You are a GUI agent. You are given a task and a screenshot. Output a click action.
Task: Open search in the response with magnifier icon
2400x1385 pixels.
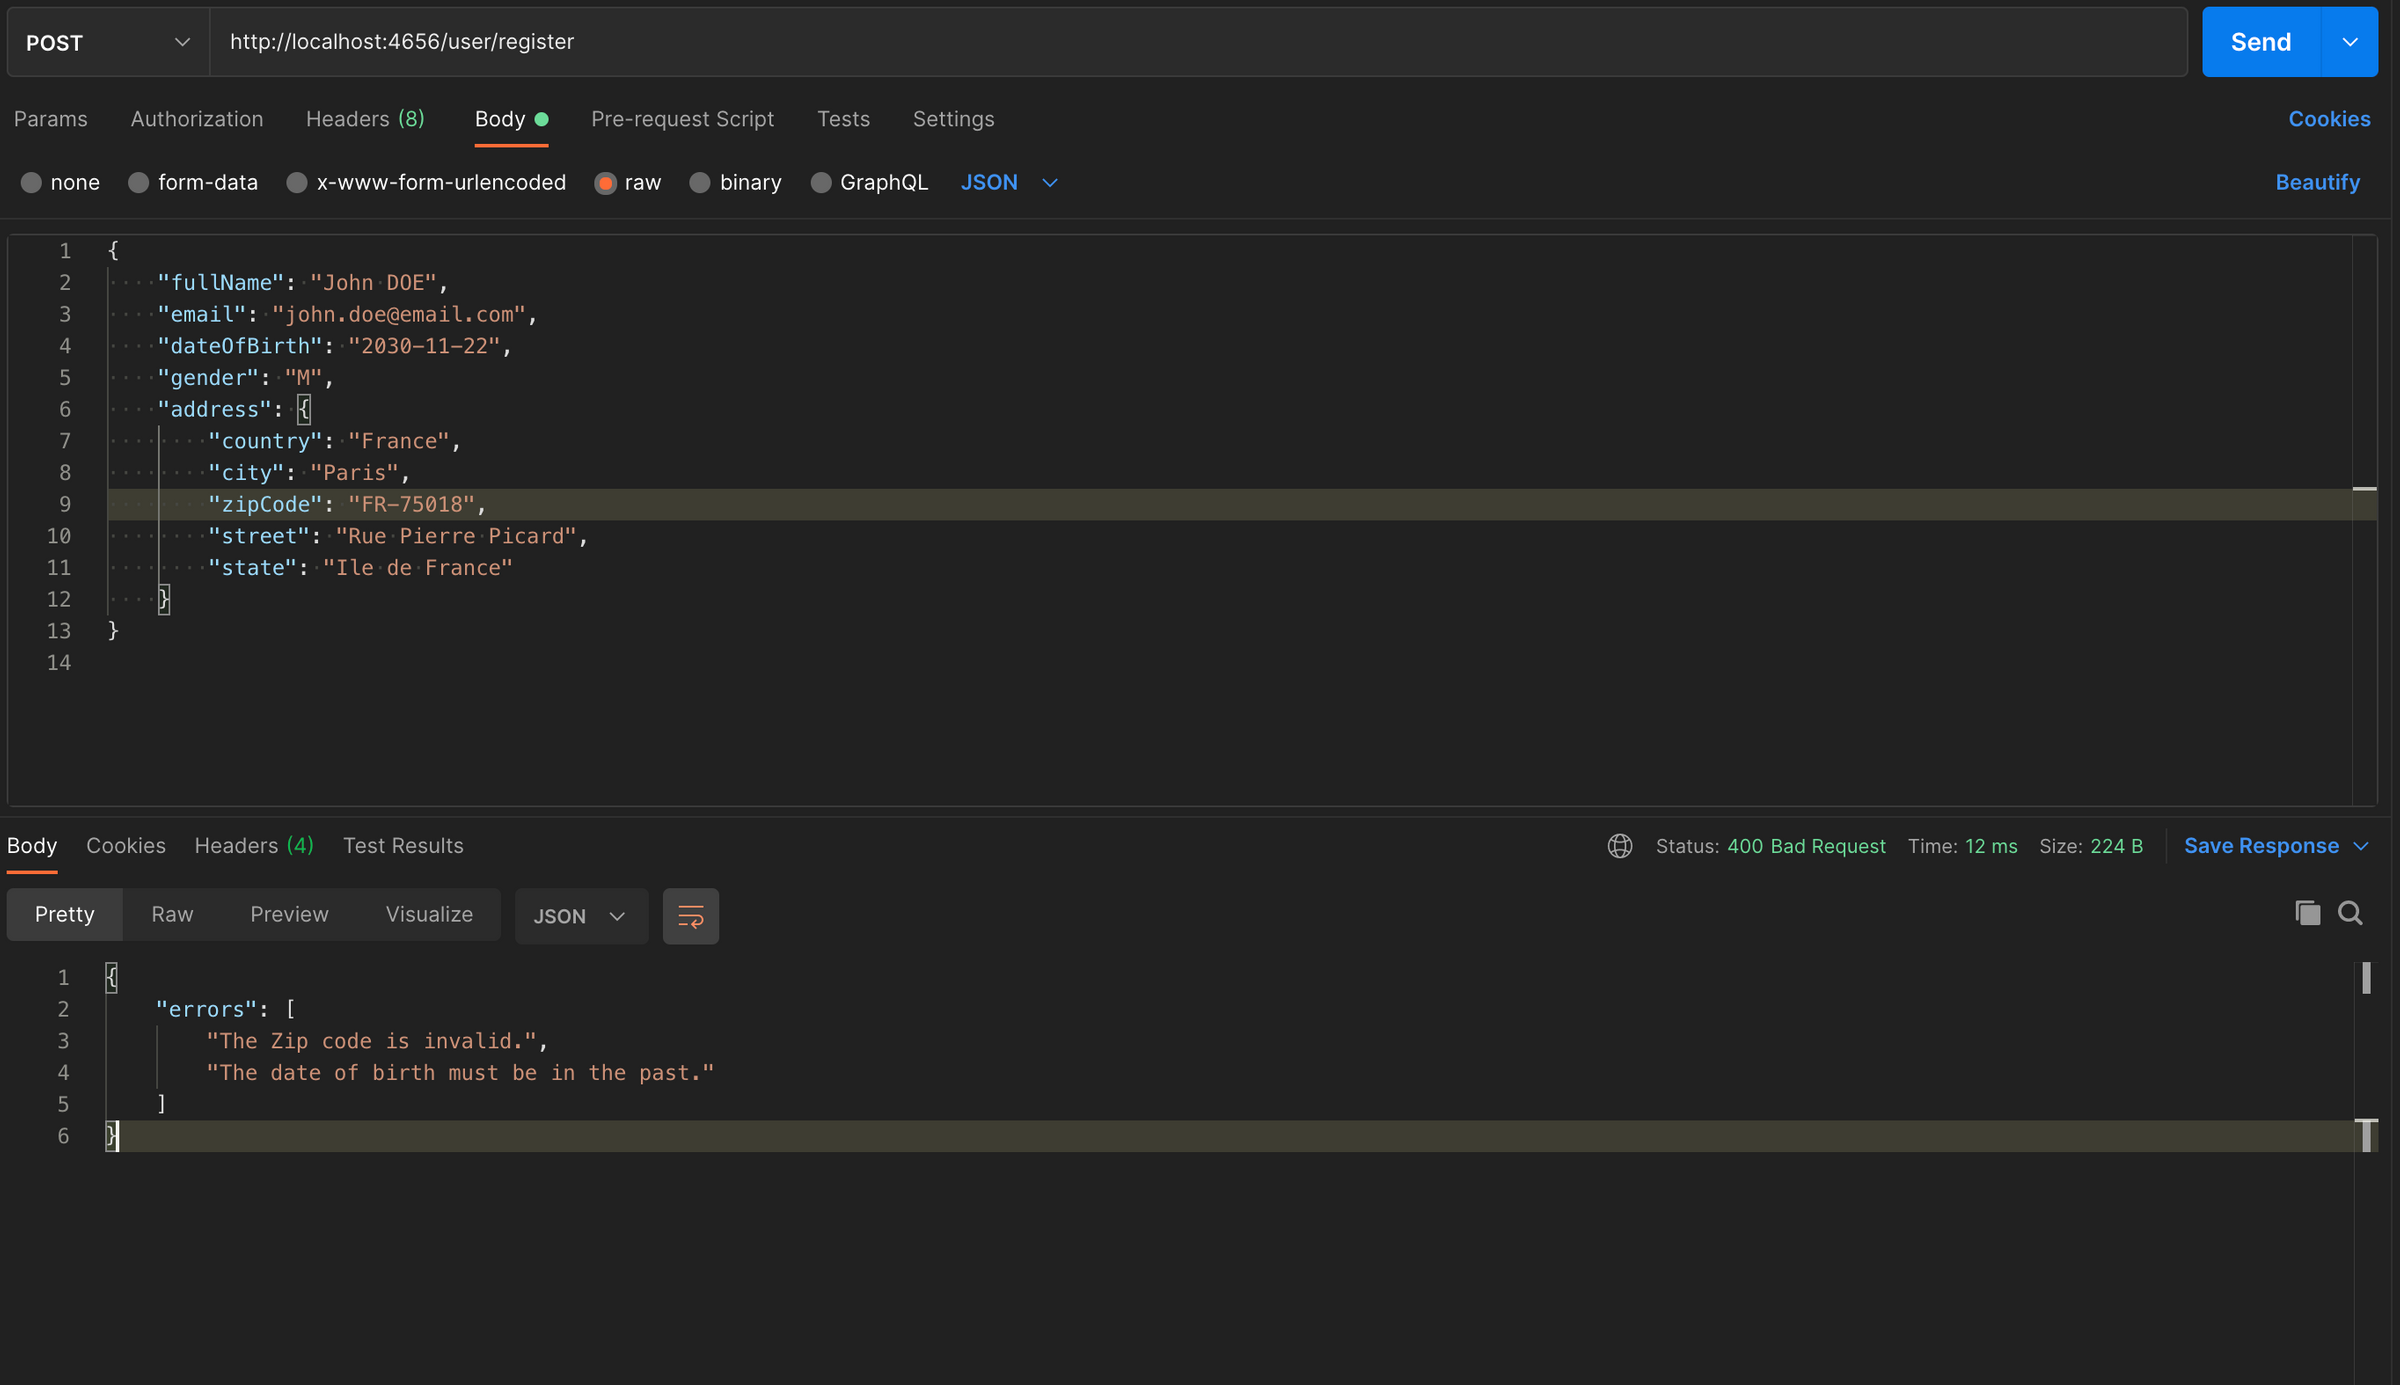[x=2350, y=913]
